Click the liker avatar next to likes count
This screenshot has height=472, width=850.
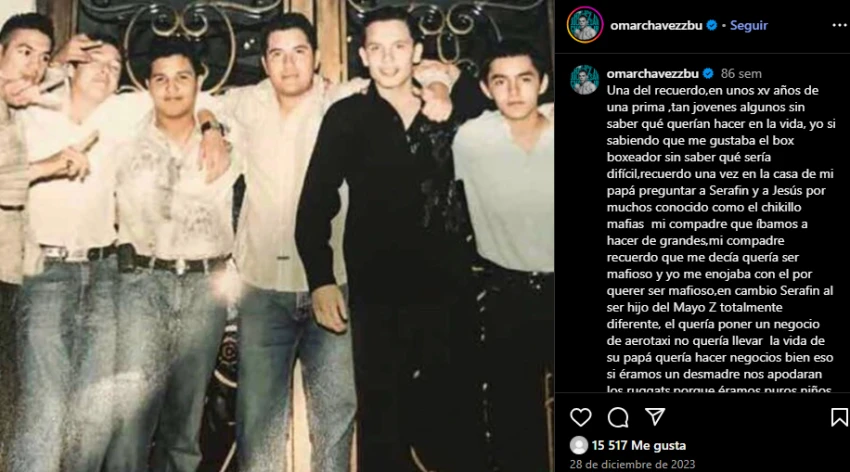[579, 445]
